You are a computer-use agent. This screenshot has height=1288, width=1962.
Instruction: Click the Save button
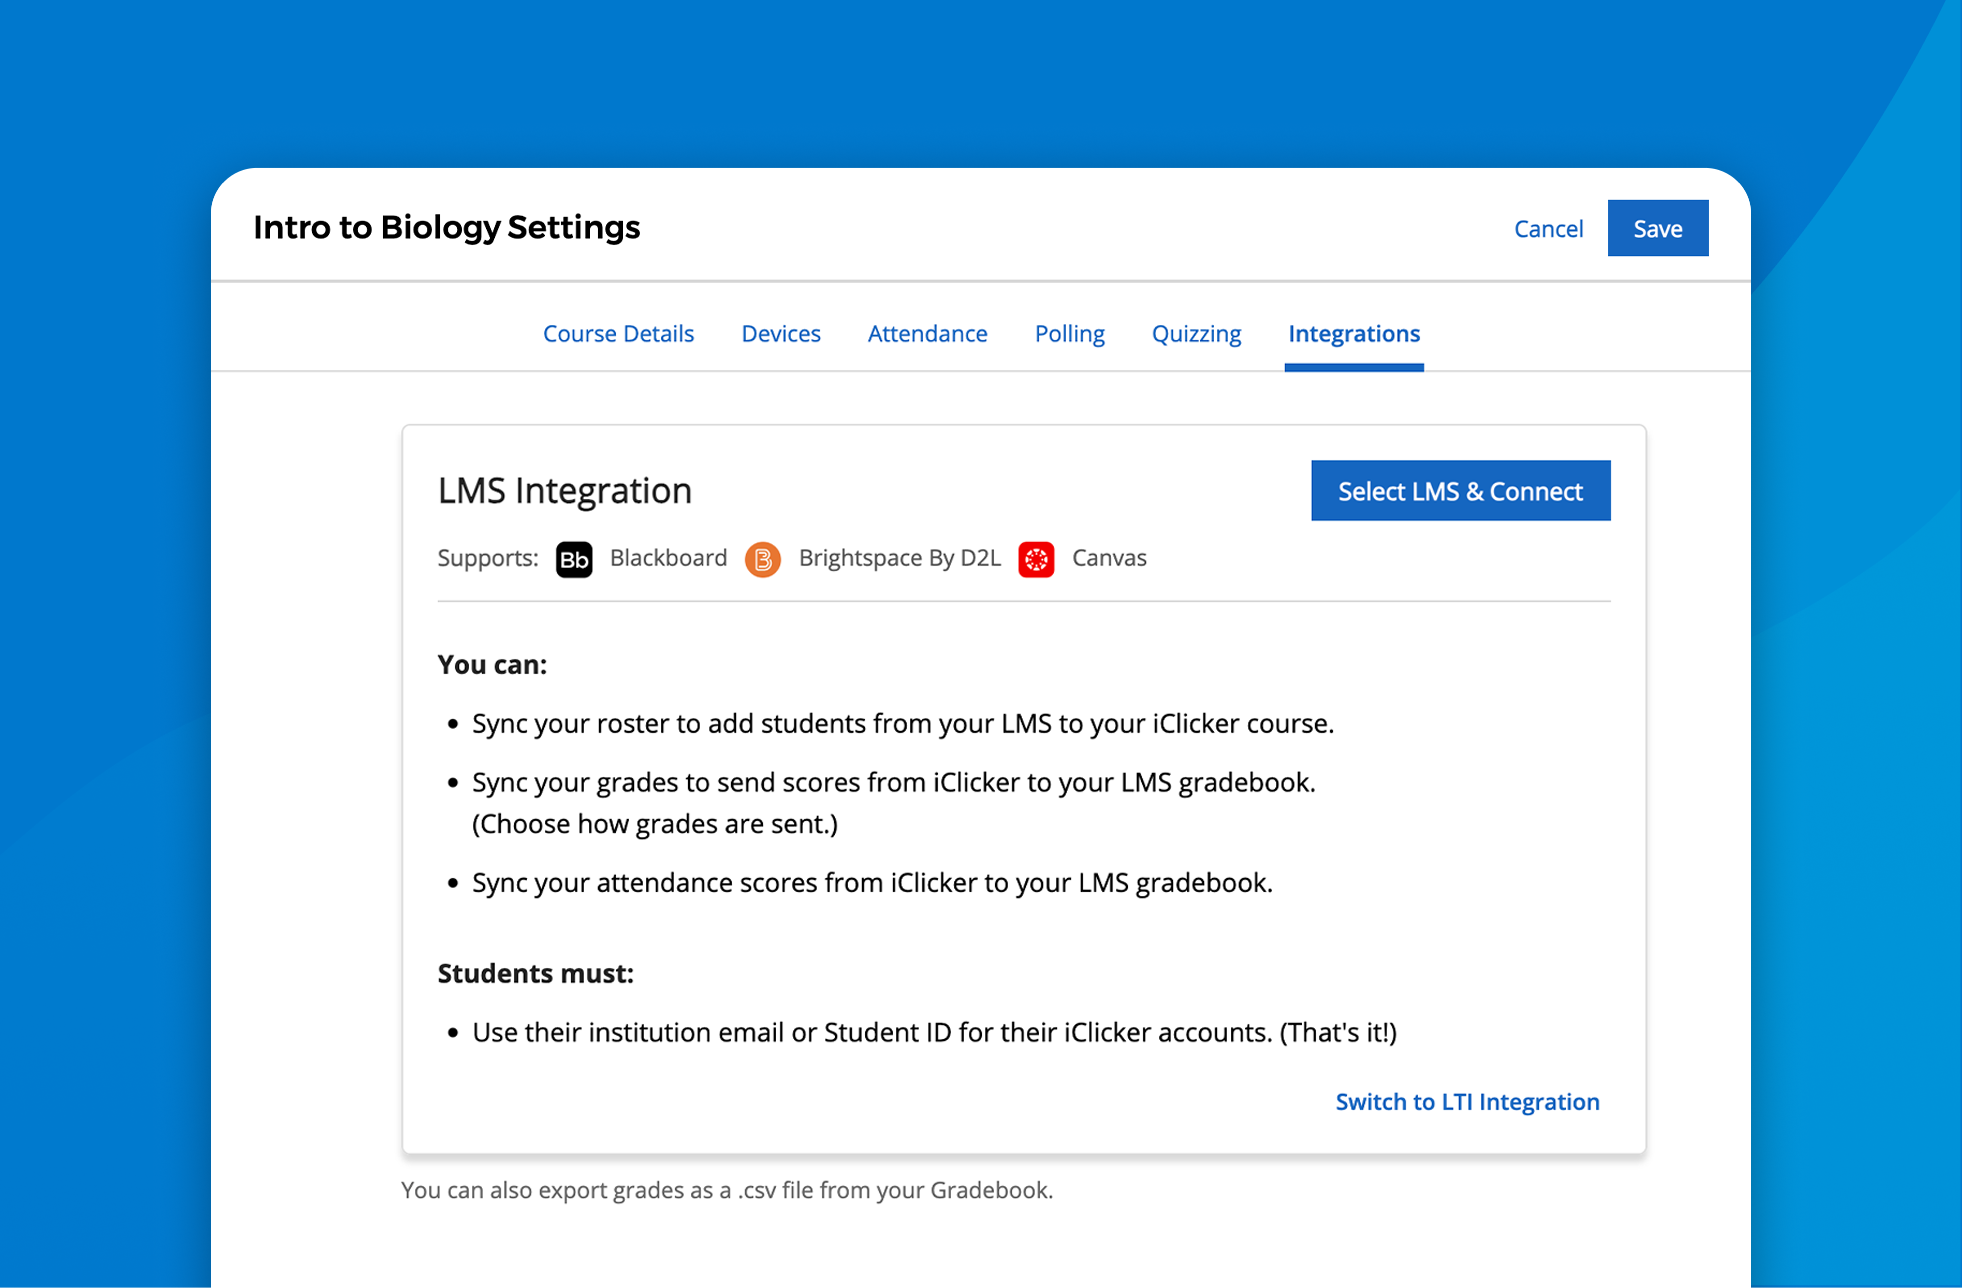pos(1657,228)
